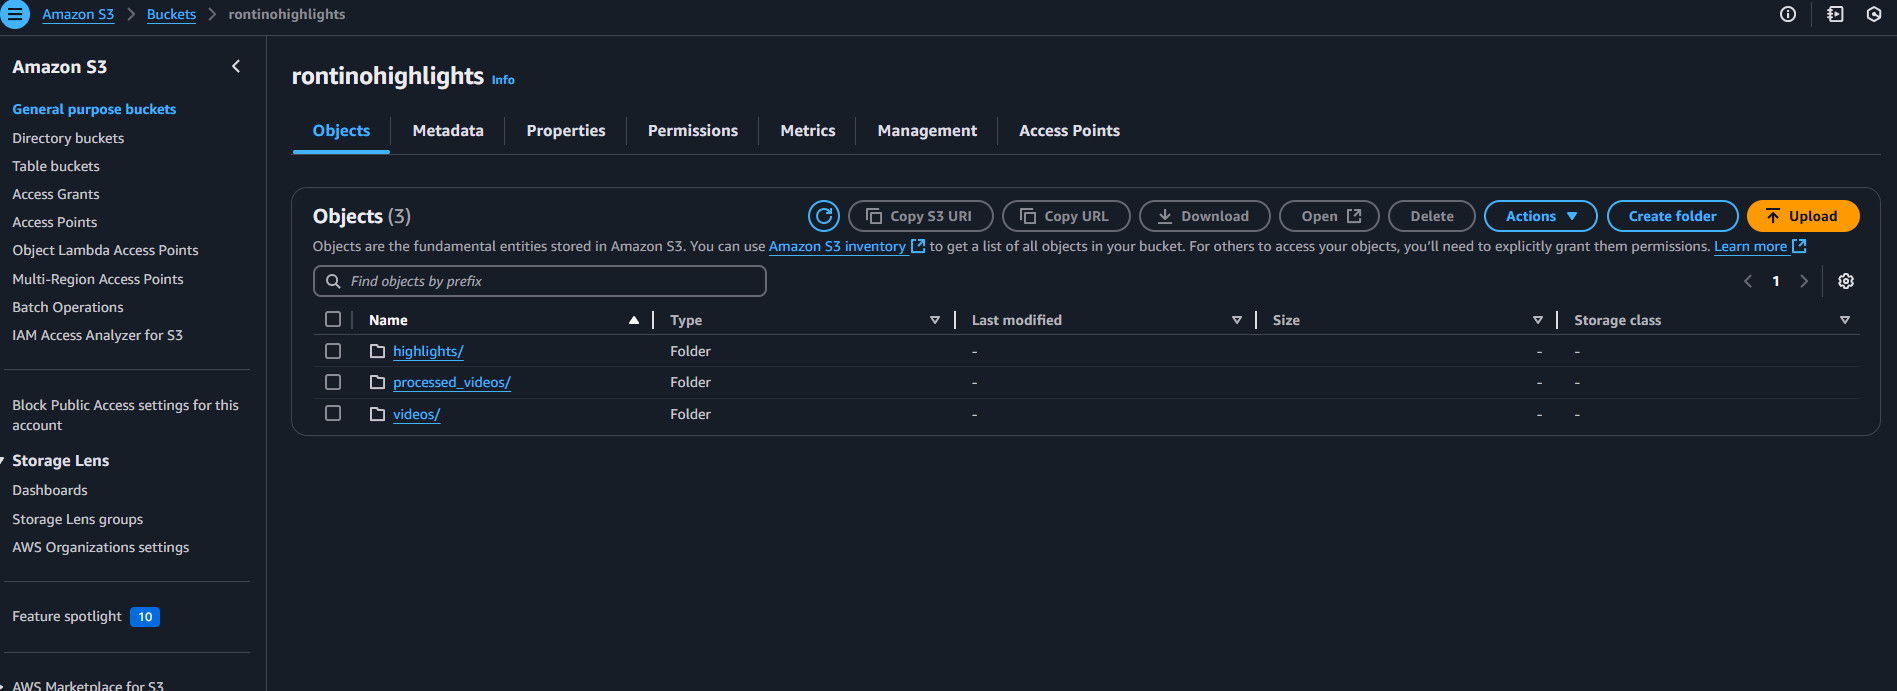Open Storage Lens Dashboards
Image resolution: width=1897 pixels, height=691 pixels.
(50, 490)
